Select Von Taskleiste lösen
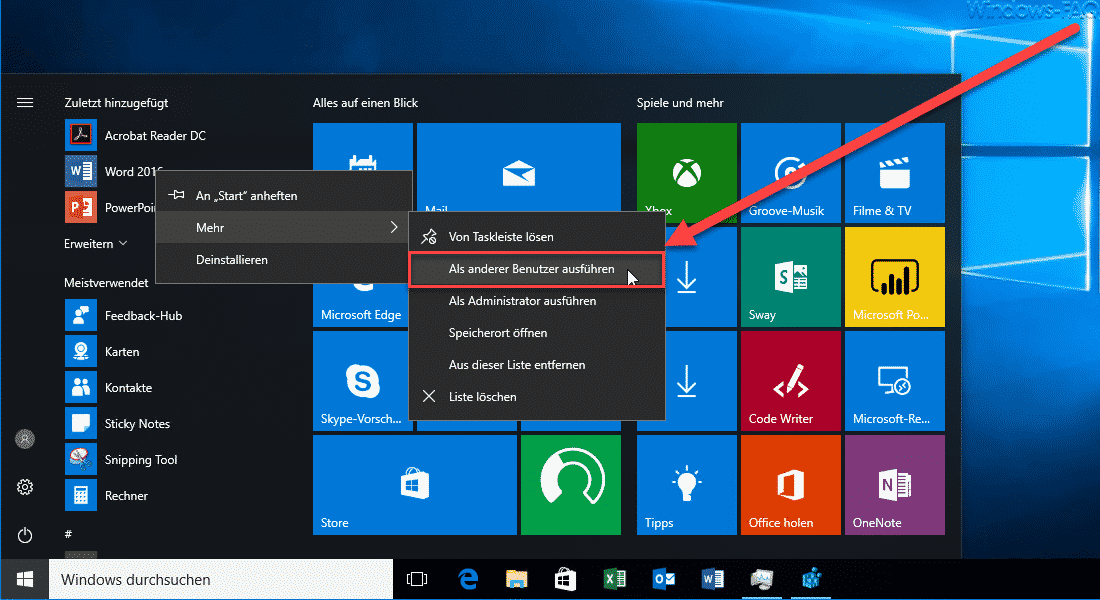 click(537, 236)
